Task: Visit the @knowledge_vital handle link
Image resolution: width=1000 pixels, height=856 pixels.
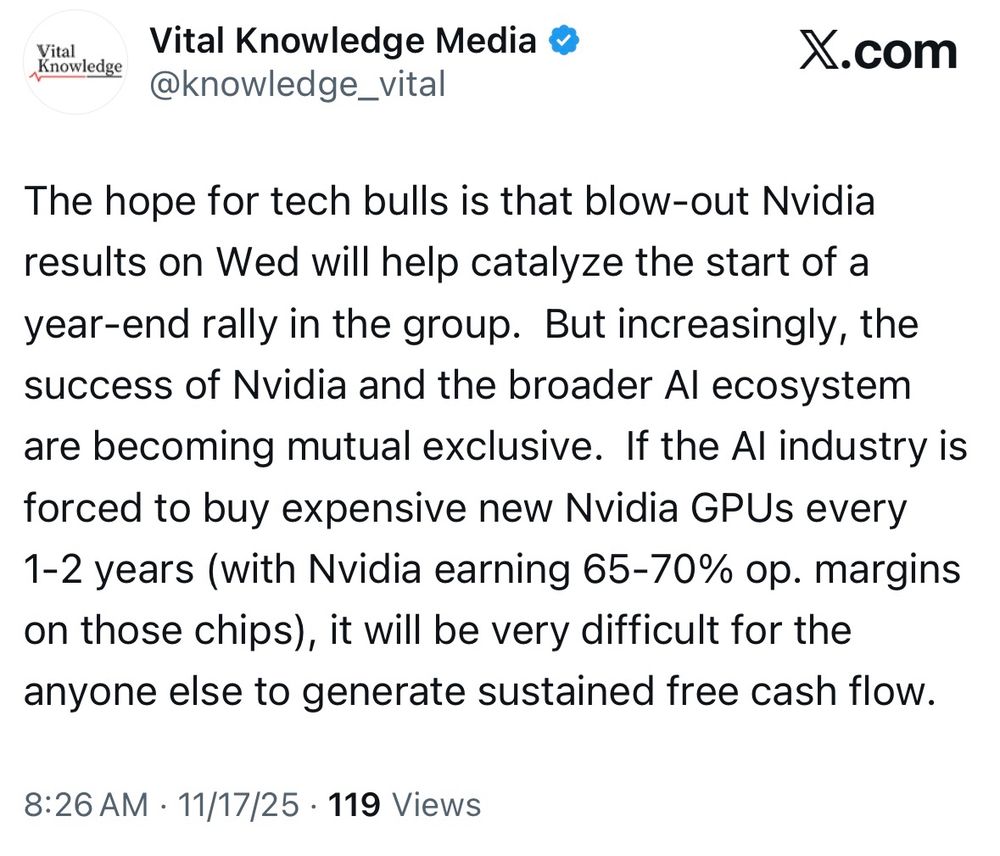Action: (297, 85)
